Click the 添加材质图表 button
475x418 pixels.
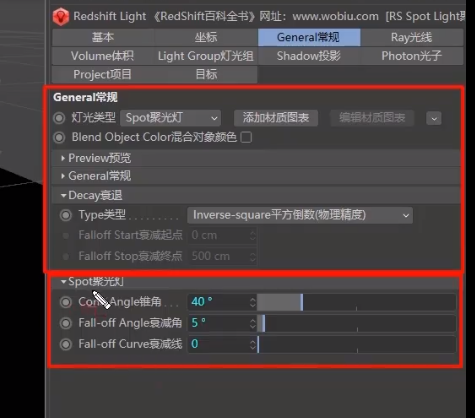(276, 118)
